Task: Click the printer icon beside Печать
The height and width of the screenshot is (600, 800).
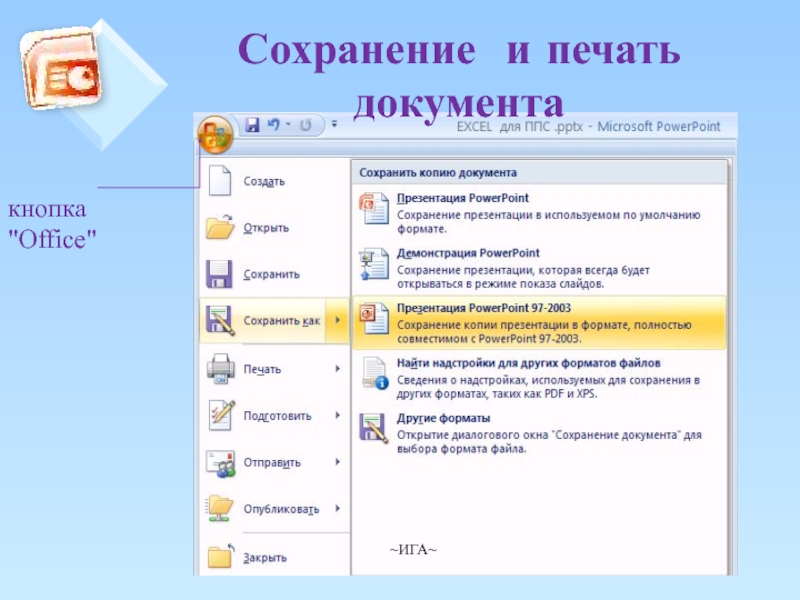Action: coord(220,368)
